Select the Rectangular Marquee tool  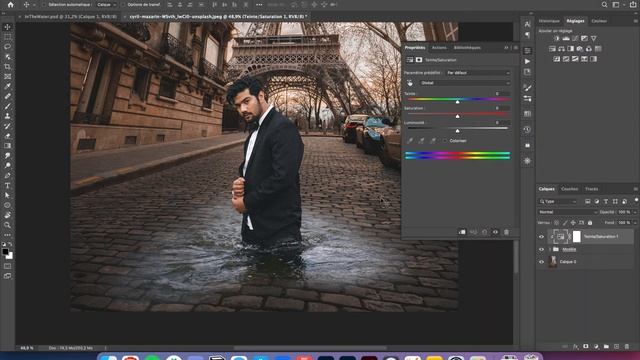(7, 37)
